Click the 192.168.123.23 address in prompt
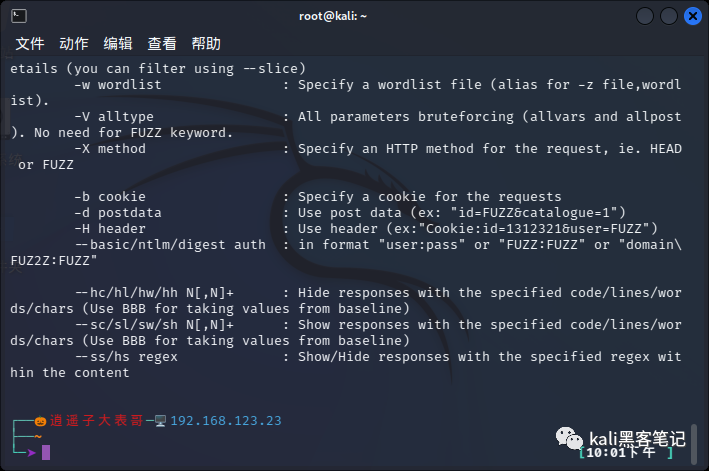 [x=226, y=421]
